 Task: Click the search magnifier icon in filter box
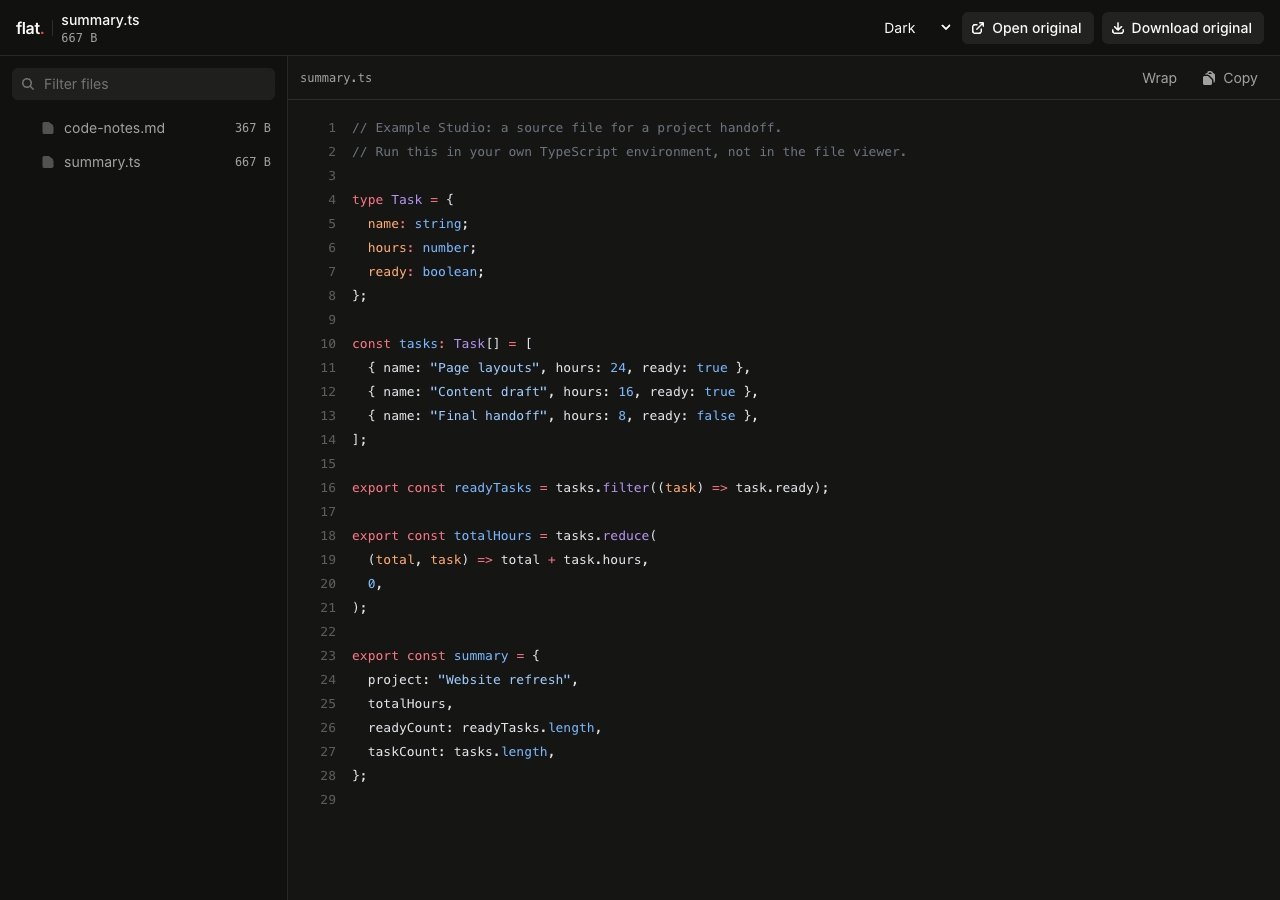(28, 84)
